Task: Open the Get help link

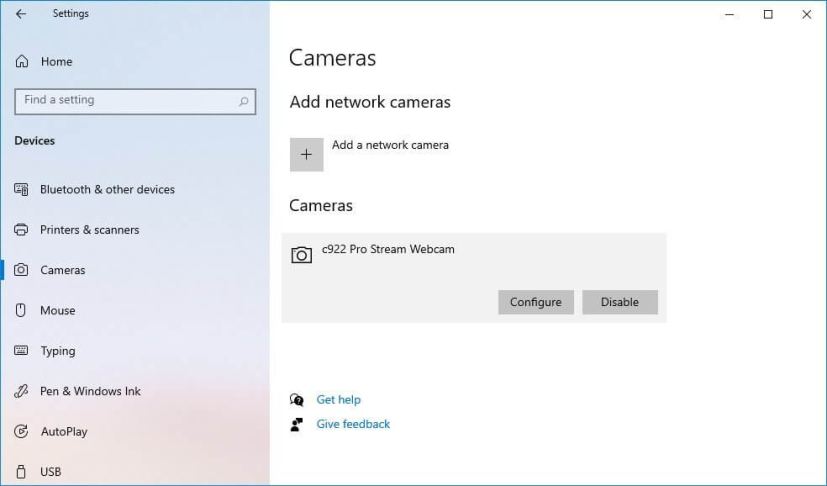Action: 339,400
